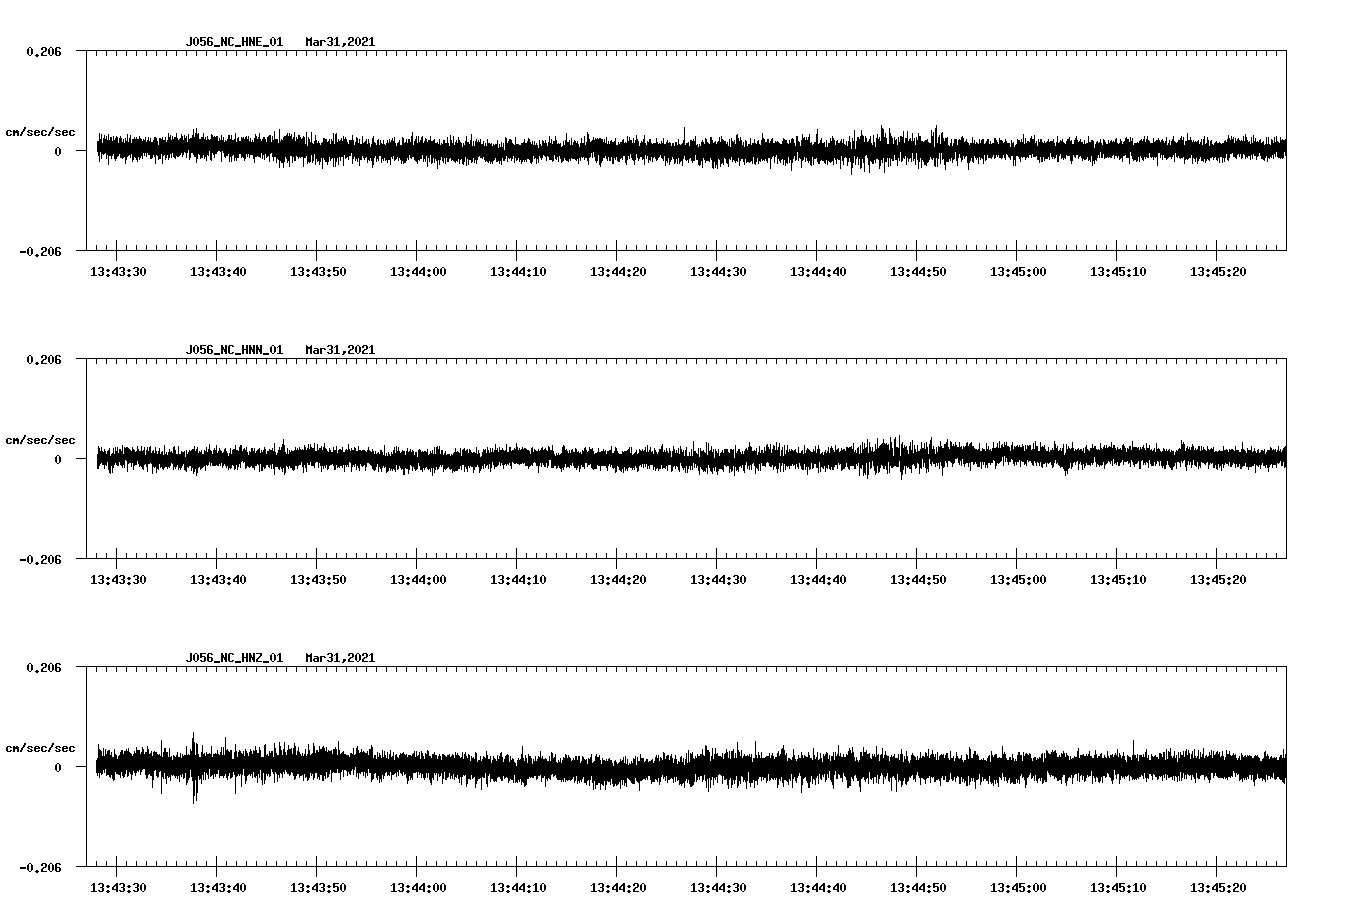Viewport: 1358px width, 924px height.
Task: Click the cm/sec/sec unit label on top plot
Action: [x=41, y=132]
